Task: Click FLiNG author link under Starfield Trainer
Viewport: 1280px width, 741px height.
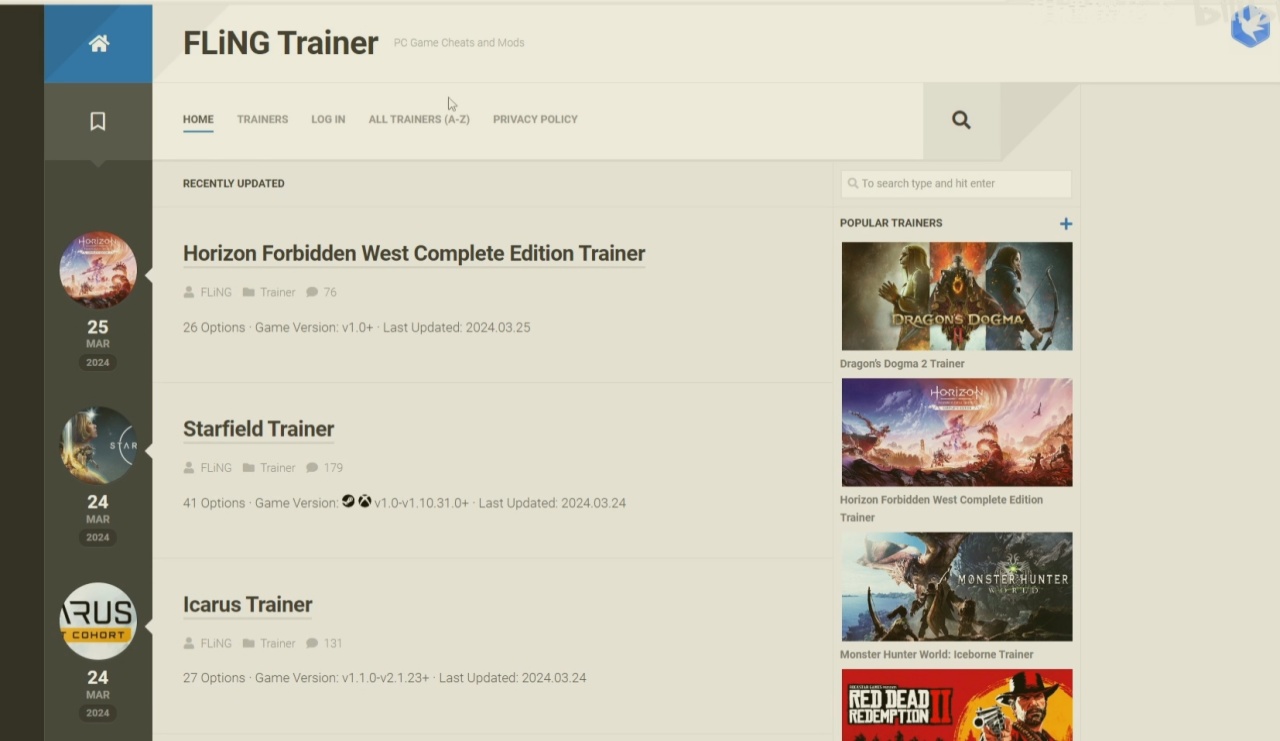Action: pos(216,467)
